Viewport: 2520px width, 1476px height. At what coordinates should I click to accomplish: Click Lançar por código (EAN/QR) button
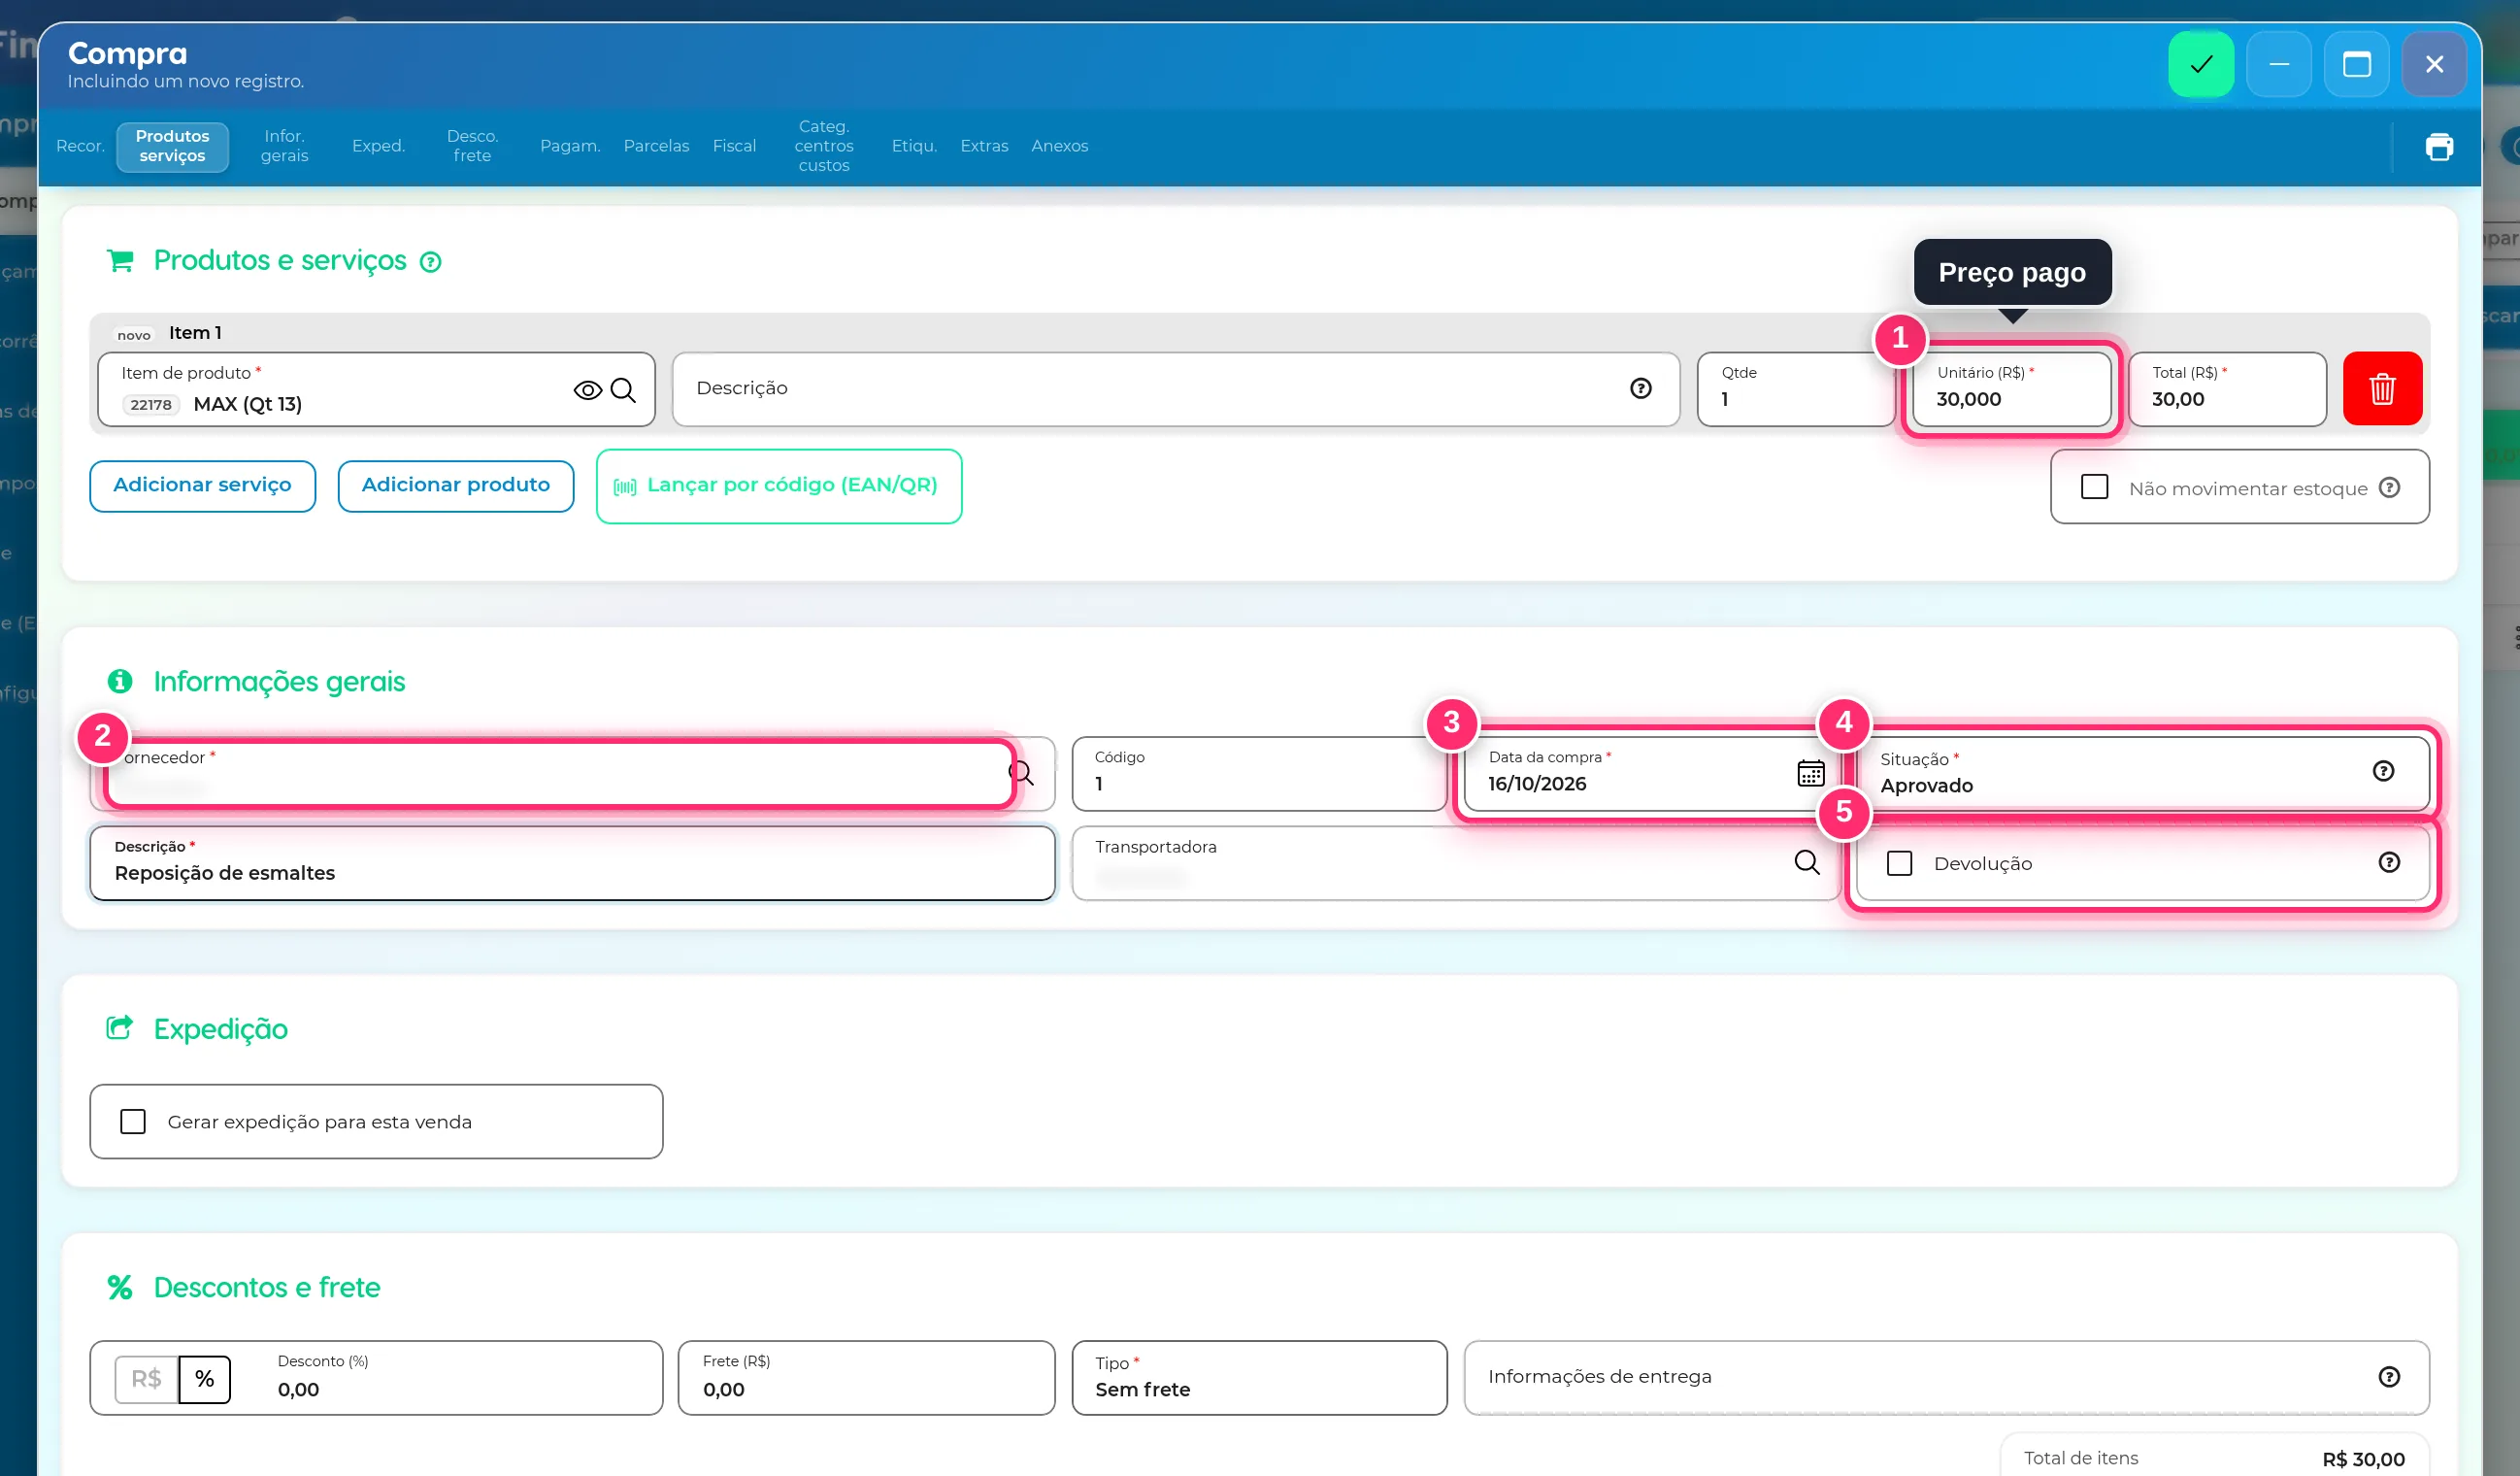(779, 486)
